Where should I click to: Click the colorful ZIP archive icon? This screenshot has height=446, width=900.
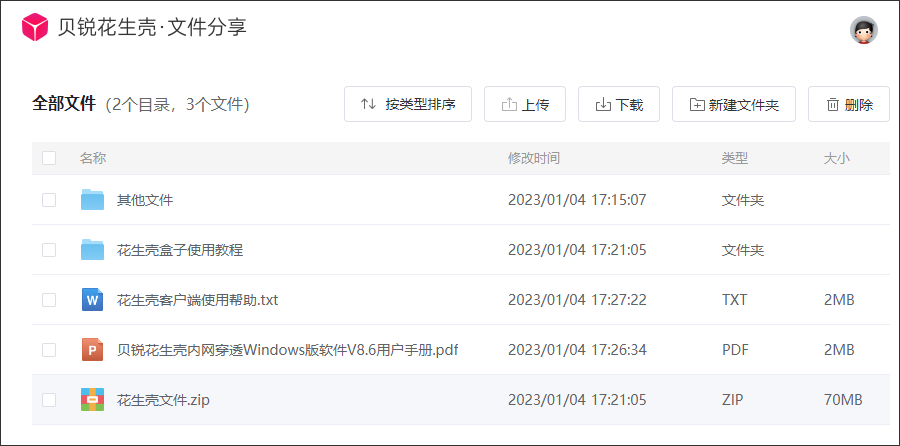pos(93,400)
